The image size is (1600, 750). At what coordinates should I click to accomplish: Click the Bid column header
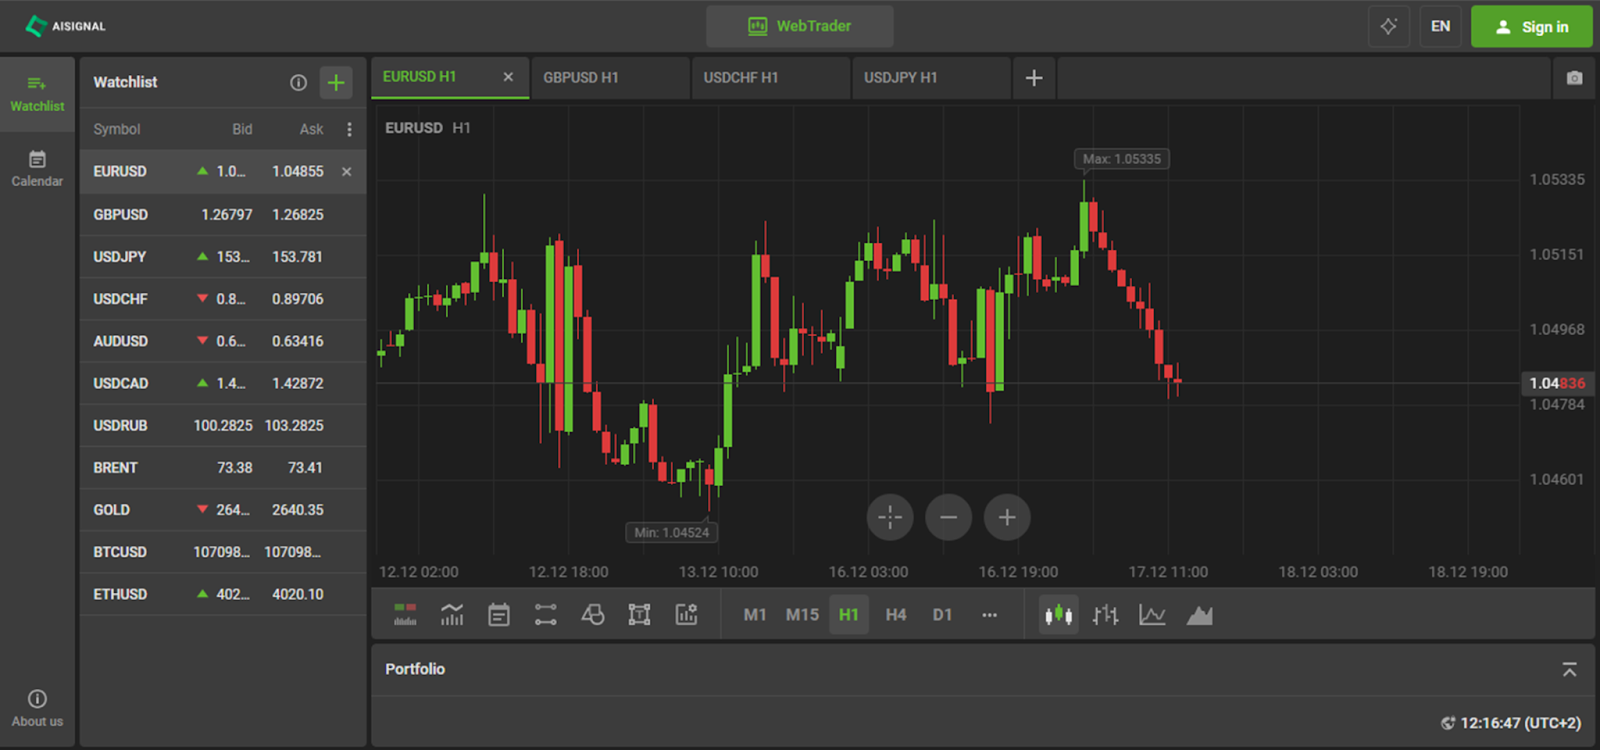coord(242,129)
